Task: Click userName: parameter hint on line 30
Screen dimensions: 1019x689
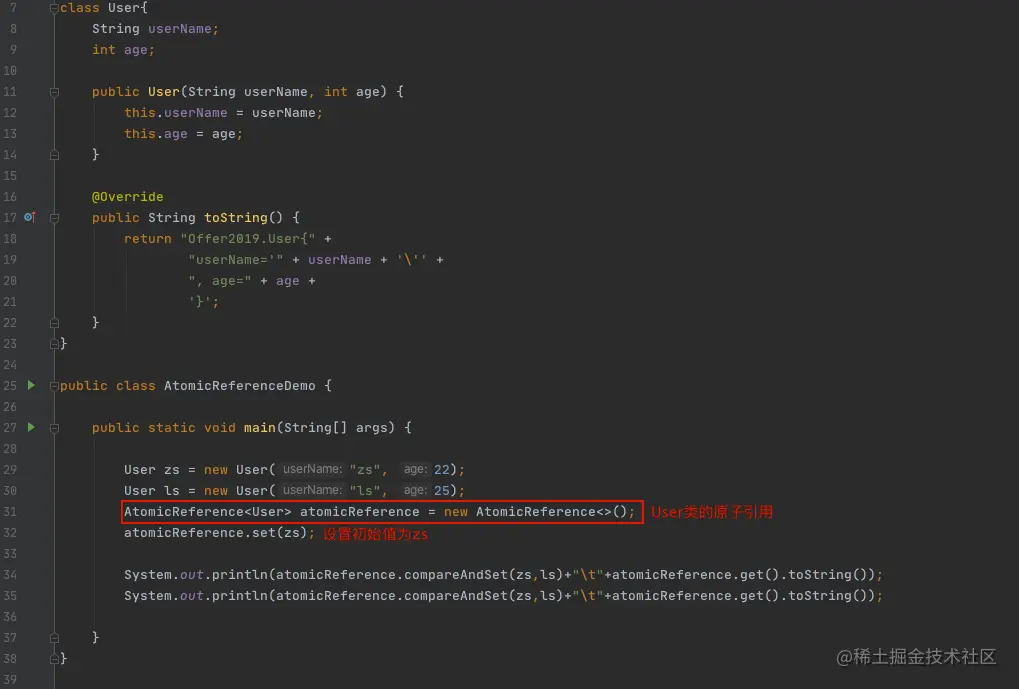Action: 312,489
